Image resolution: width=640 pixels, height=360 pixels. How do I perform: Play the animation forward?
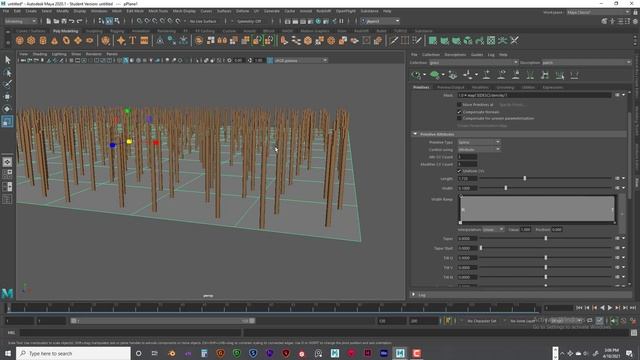[x=610, y=308]
